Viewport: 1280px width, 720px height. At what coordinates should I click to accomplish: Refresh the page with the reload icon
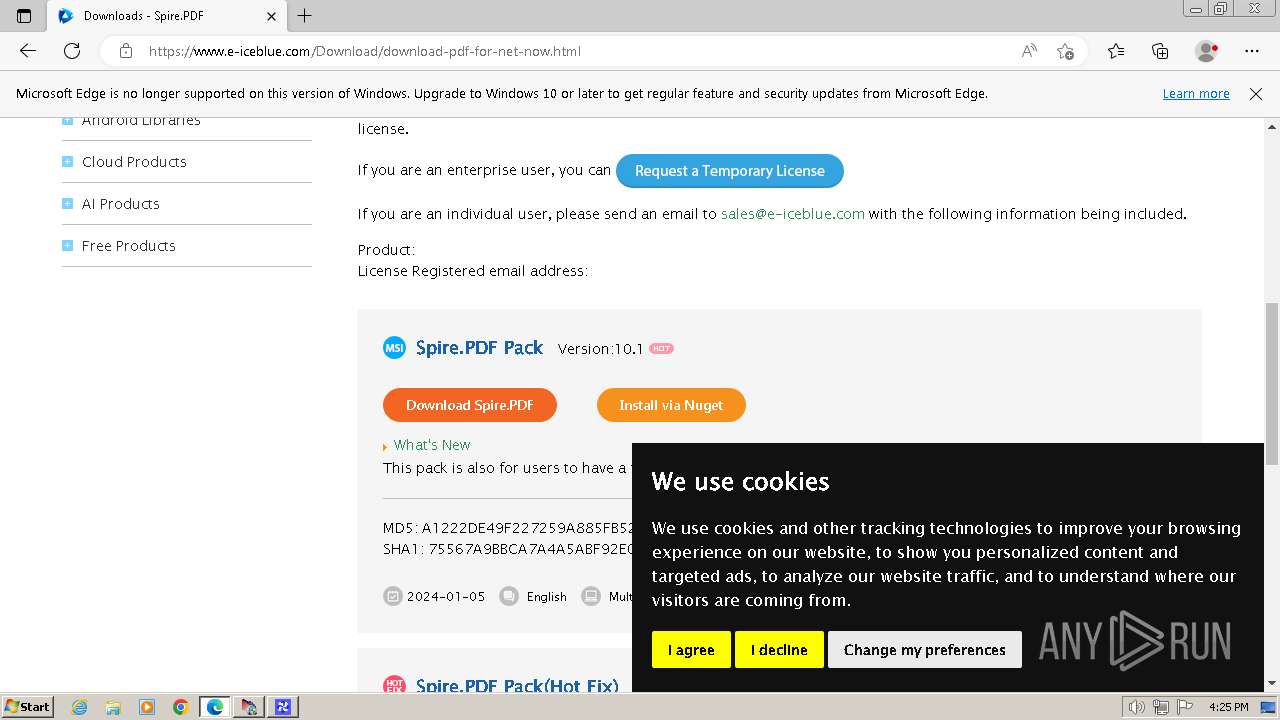pos(72,51)
